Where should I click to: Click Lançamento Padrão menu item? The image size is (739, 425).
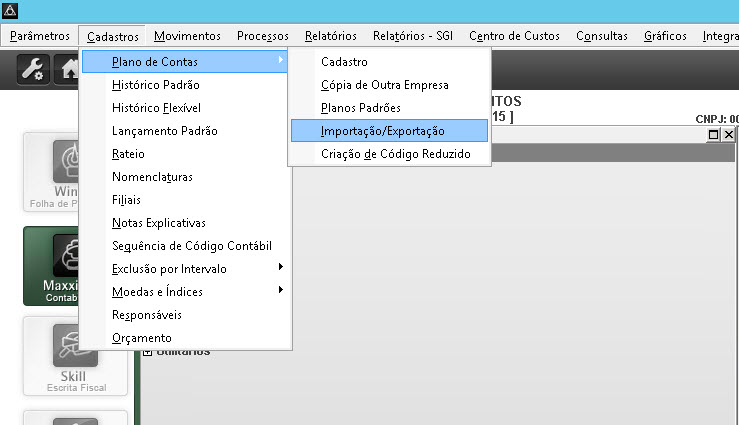(164, 131)
